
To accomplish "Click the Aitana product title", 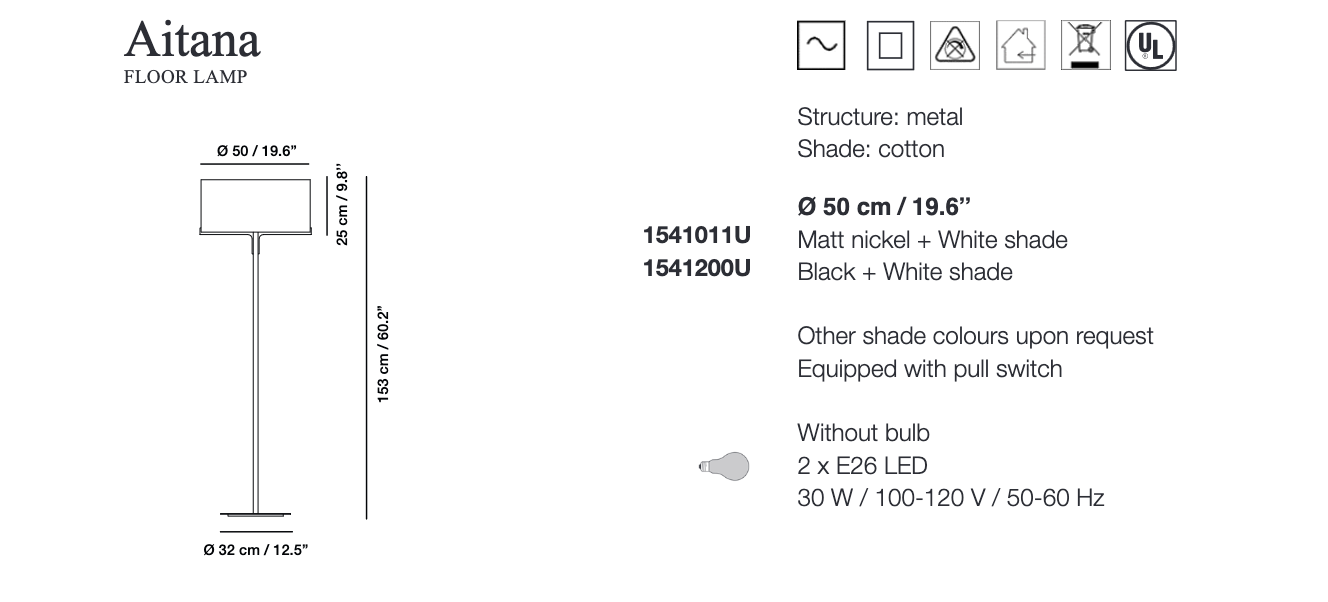I will [192, 40].
